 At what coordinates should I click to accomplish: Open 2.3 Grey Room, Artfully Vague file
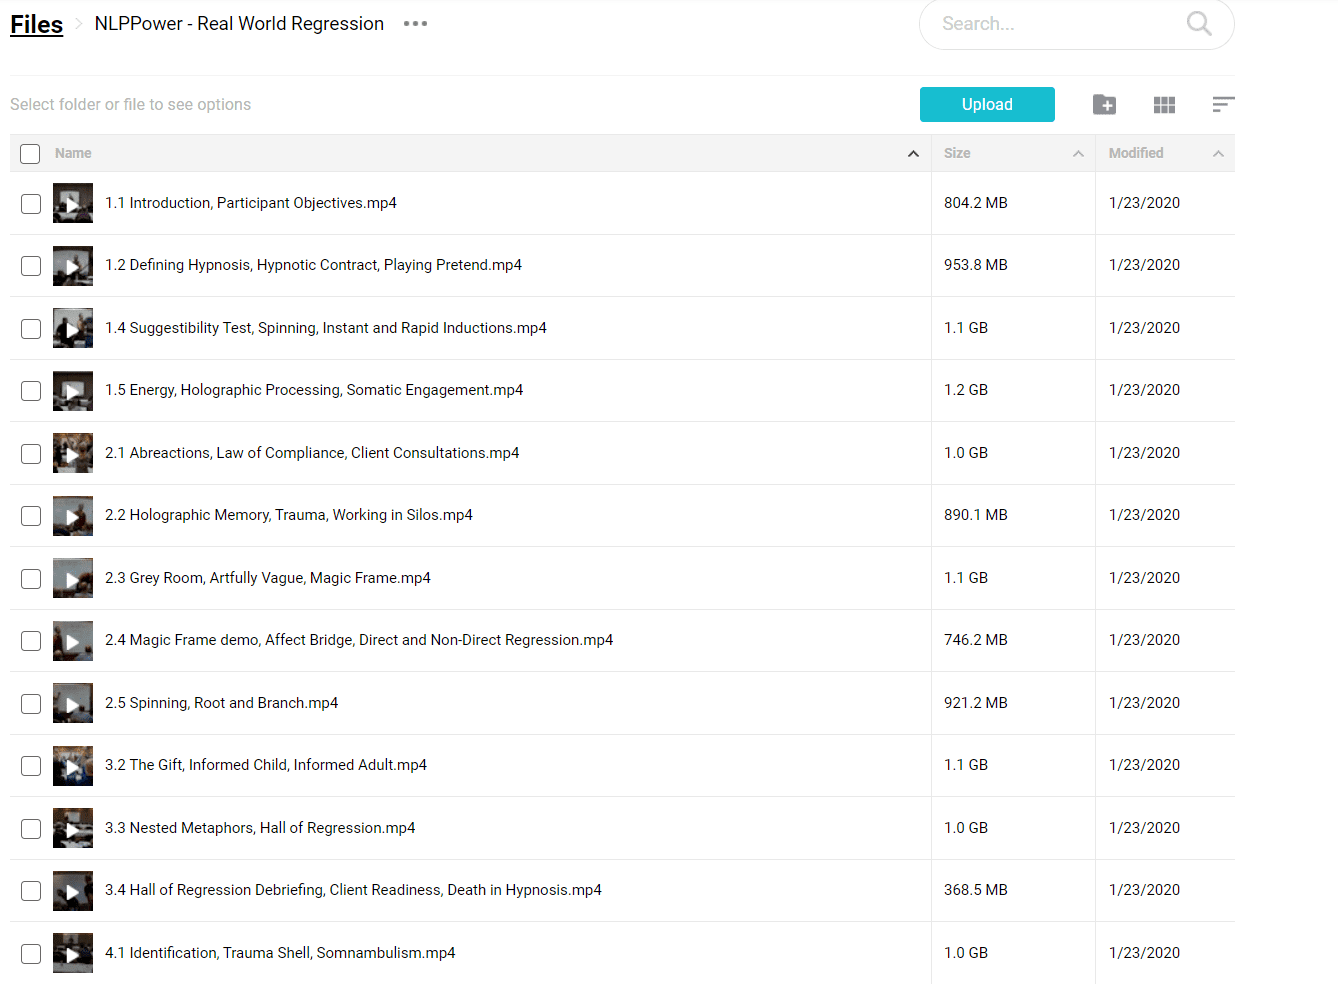tap(268, 578)
